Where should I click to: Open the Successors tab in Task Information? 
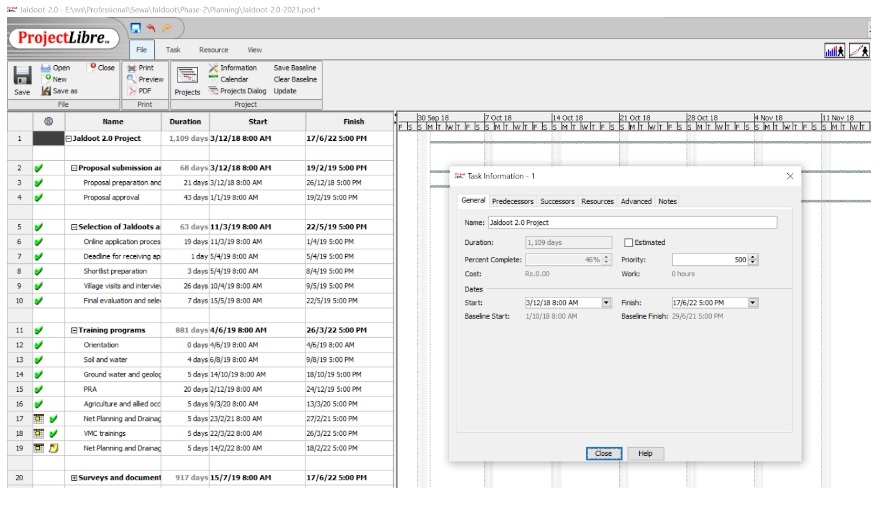[557, 201]
